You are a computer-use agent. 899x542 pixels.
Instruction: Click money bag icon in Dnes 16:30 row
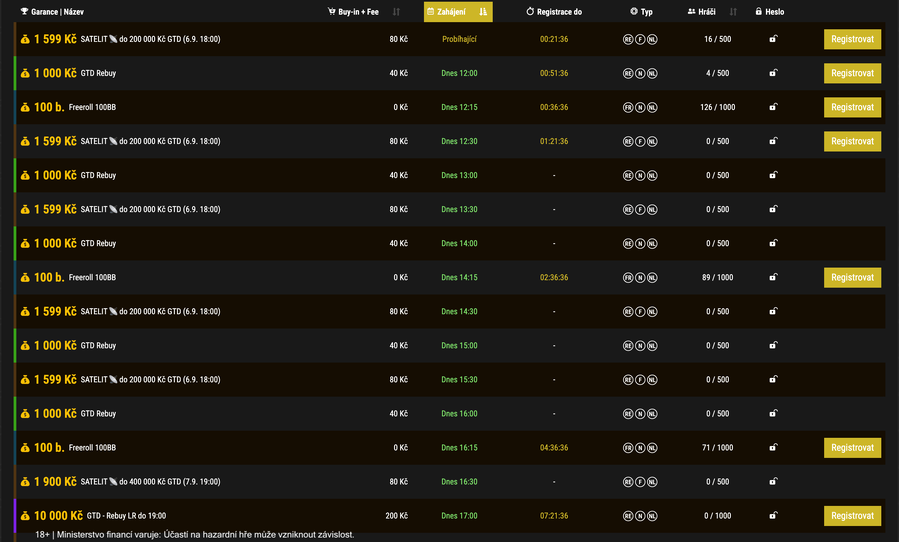(x=25, y=482)
